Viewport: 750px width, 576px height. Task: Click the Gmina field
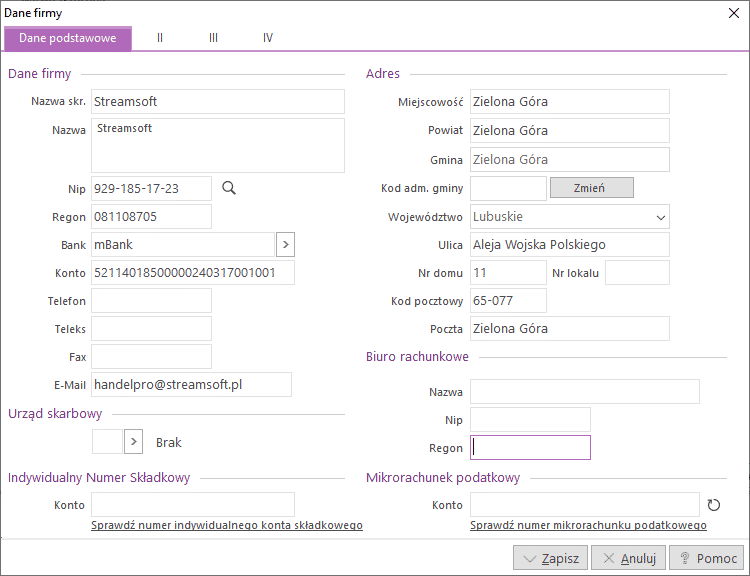[x=570, y=160]
